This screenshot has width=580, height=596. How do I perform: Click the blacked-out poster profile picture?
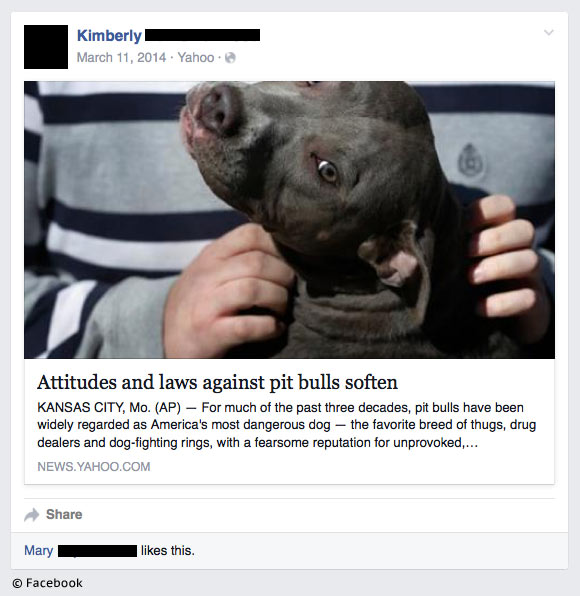(46, 47)
